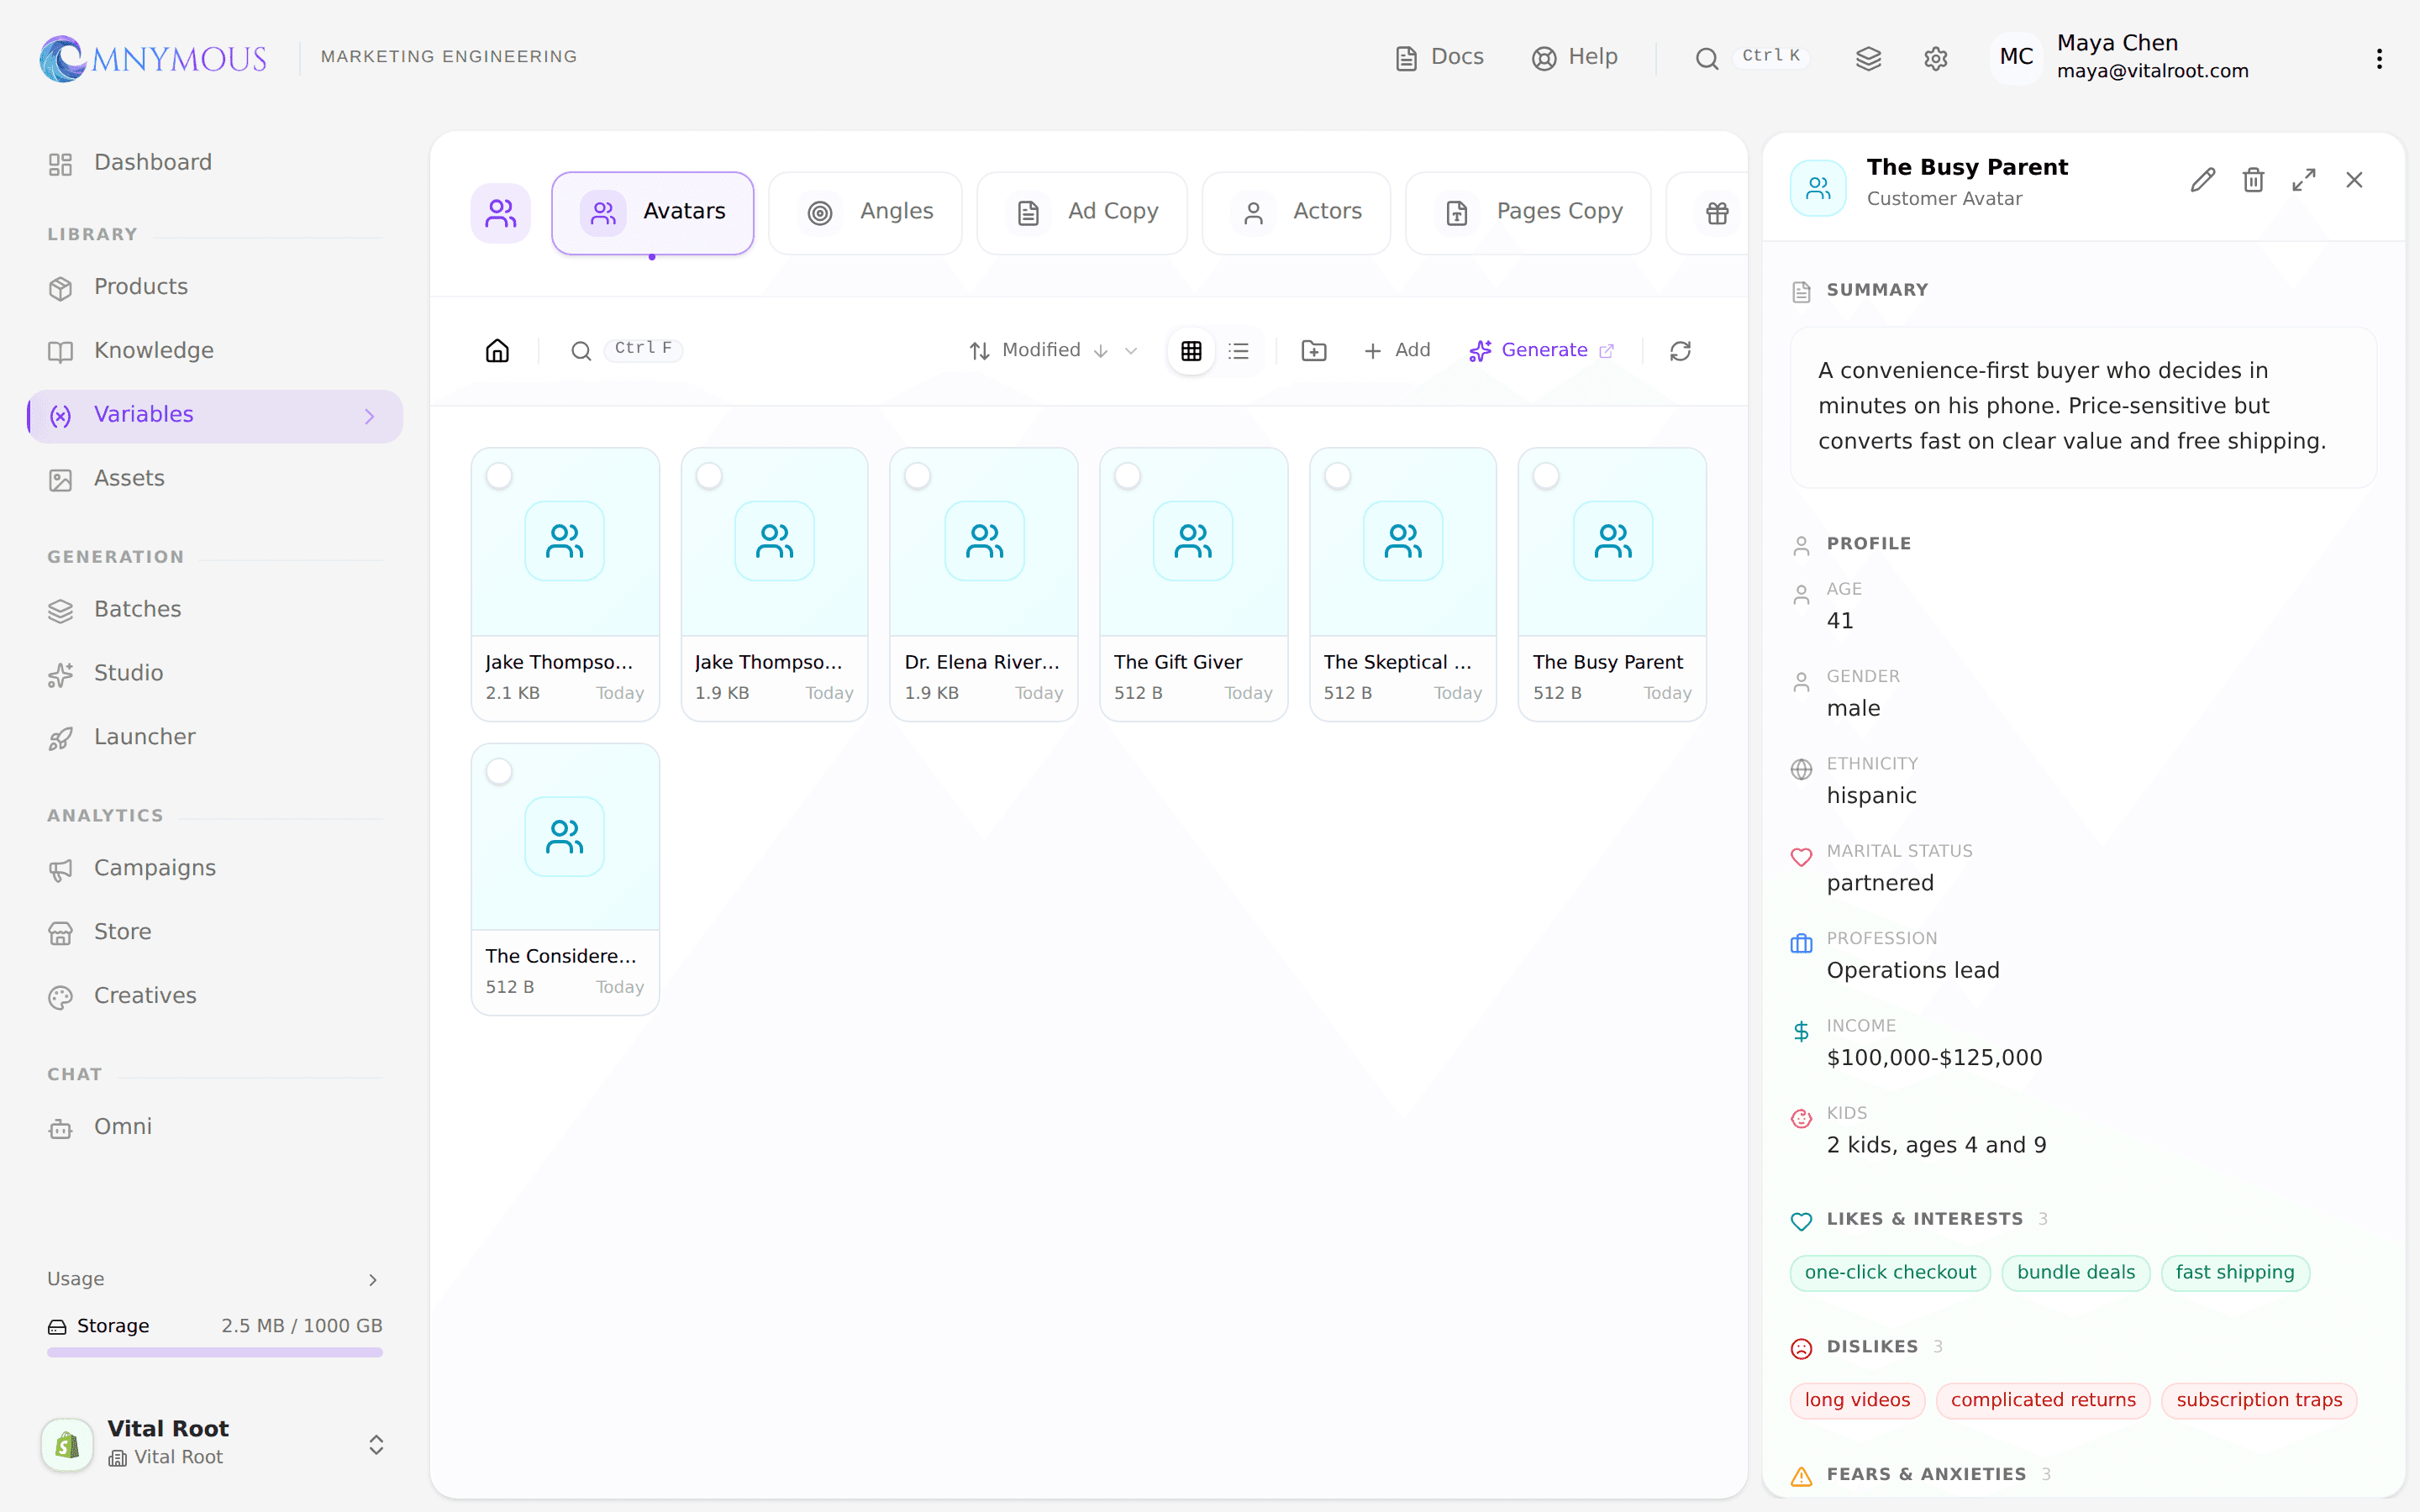
Task: Close The Busy Parent detail panel
Action: pos(2354,180)
